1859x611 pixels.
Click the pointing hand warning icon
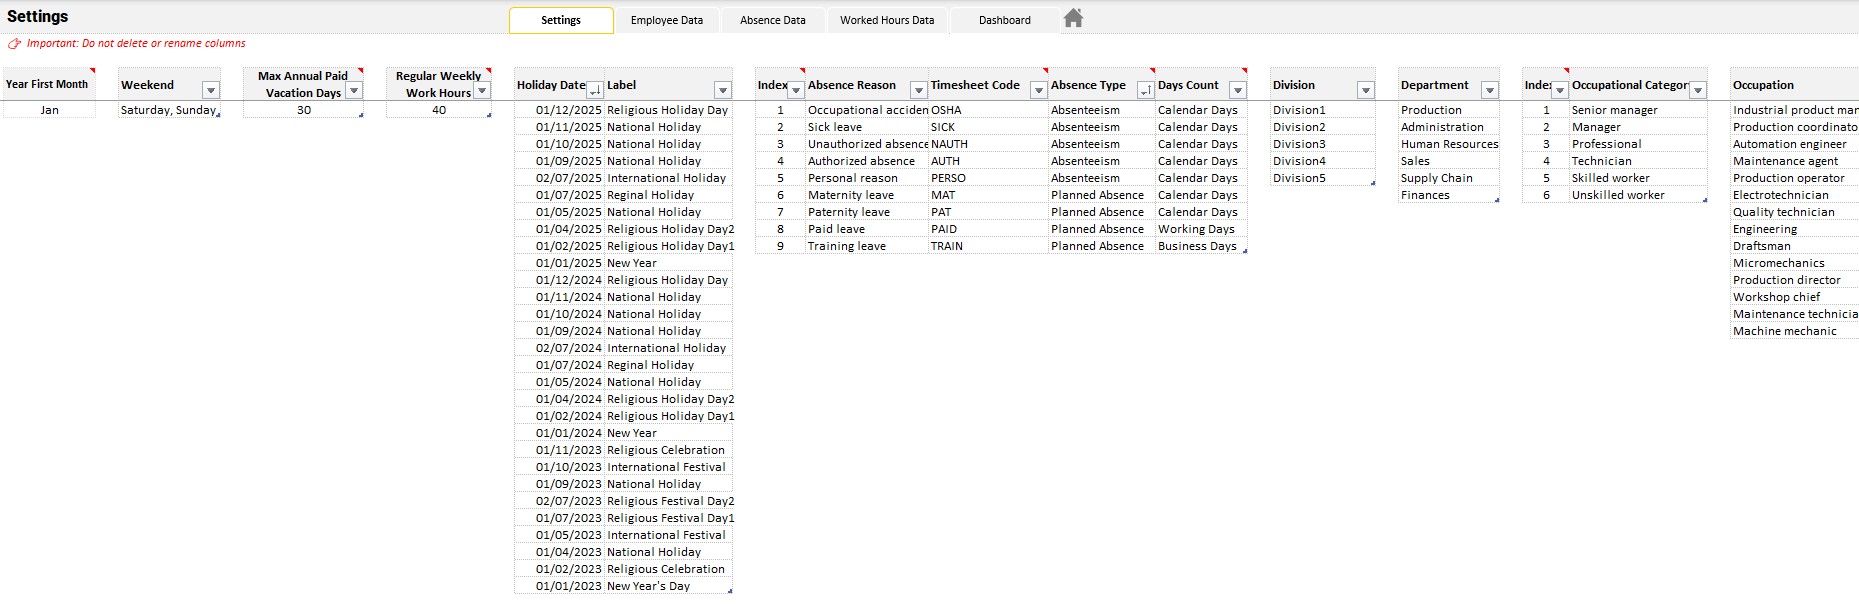click(14, 44)
